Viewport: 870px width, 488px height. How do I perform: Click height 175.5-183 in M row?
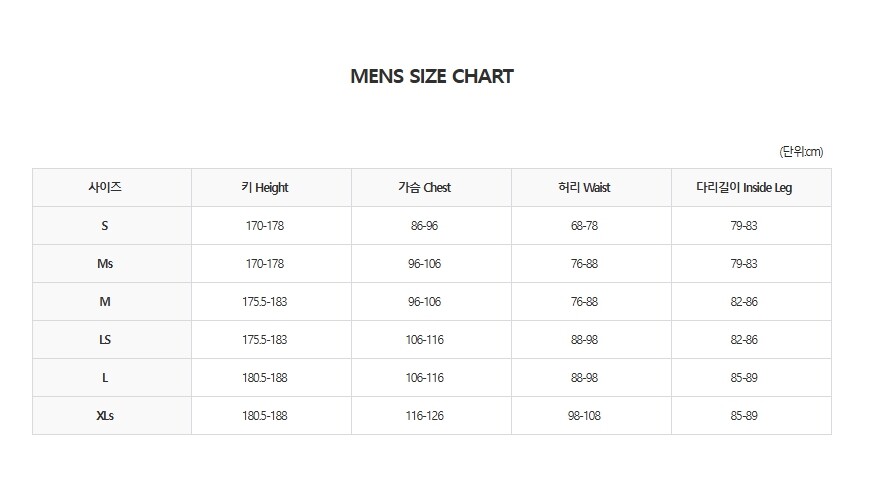click(x=265, y=302)
